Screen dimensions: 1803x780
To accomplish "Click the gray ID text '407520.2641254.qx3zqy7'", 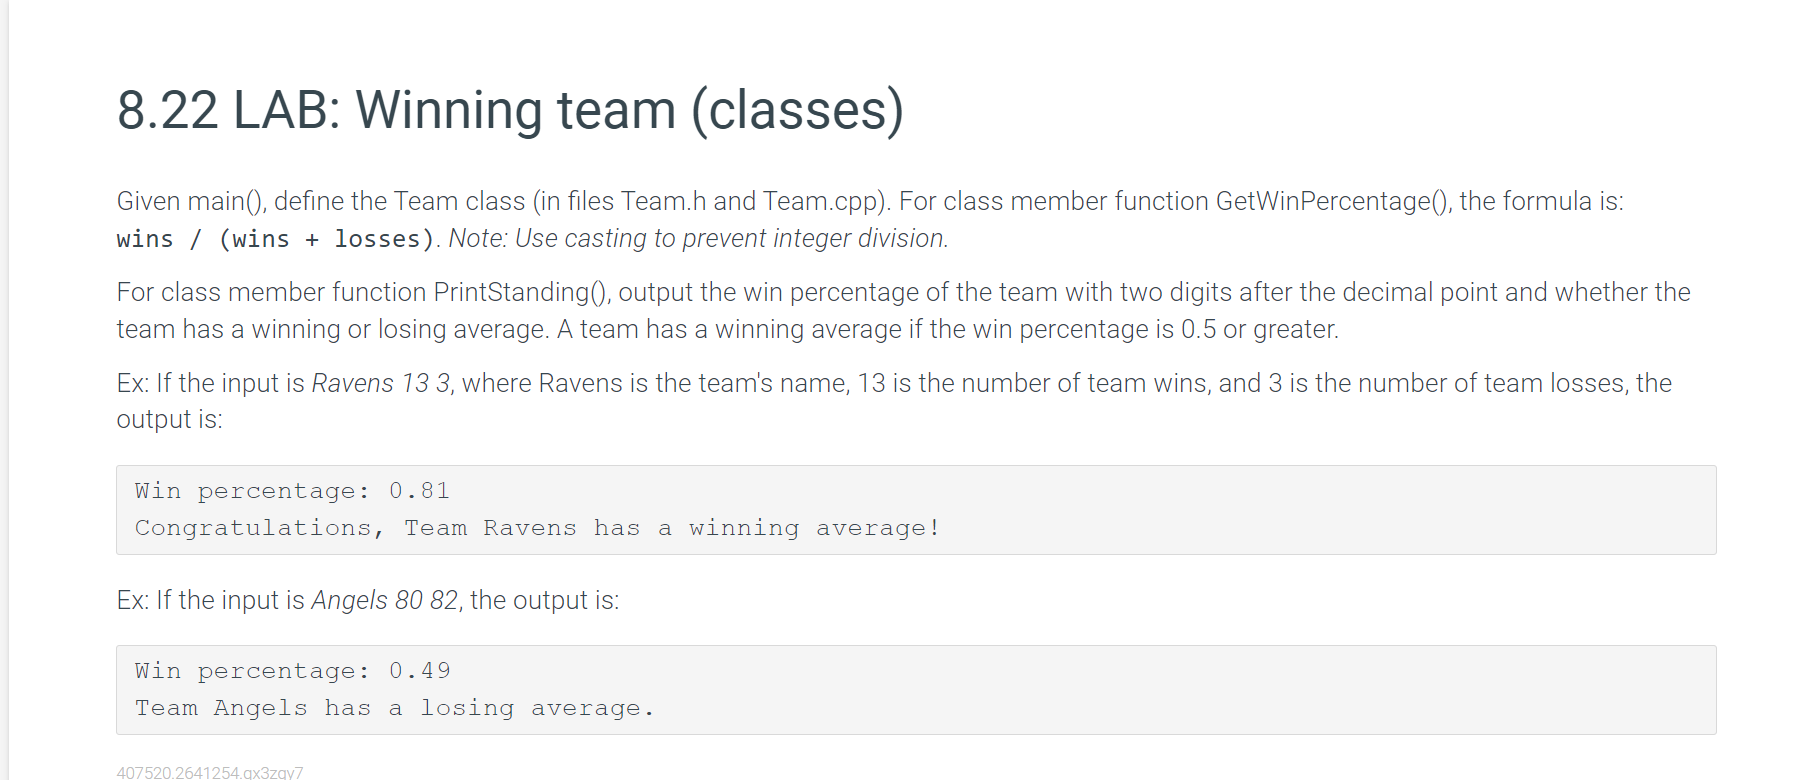I will (x=210, y=772).
